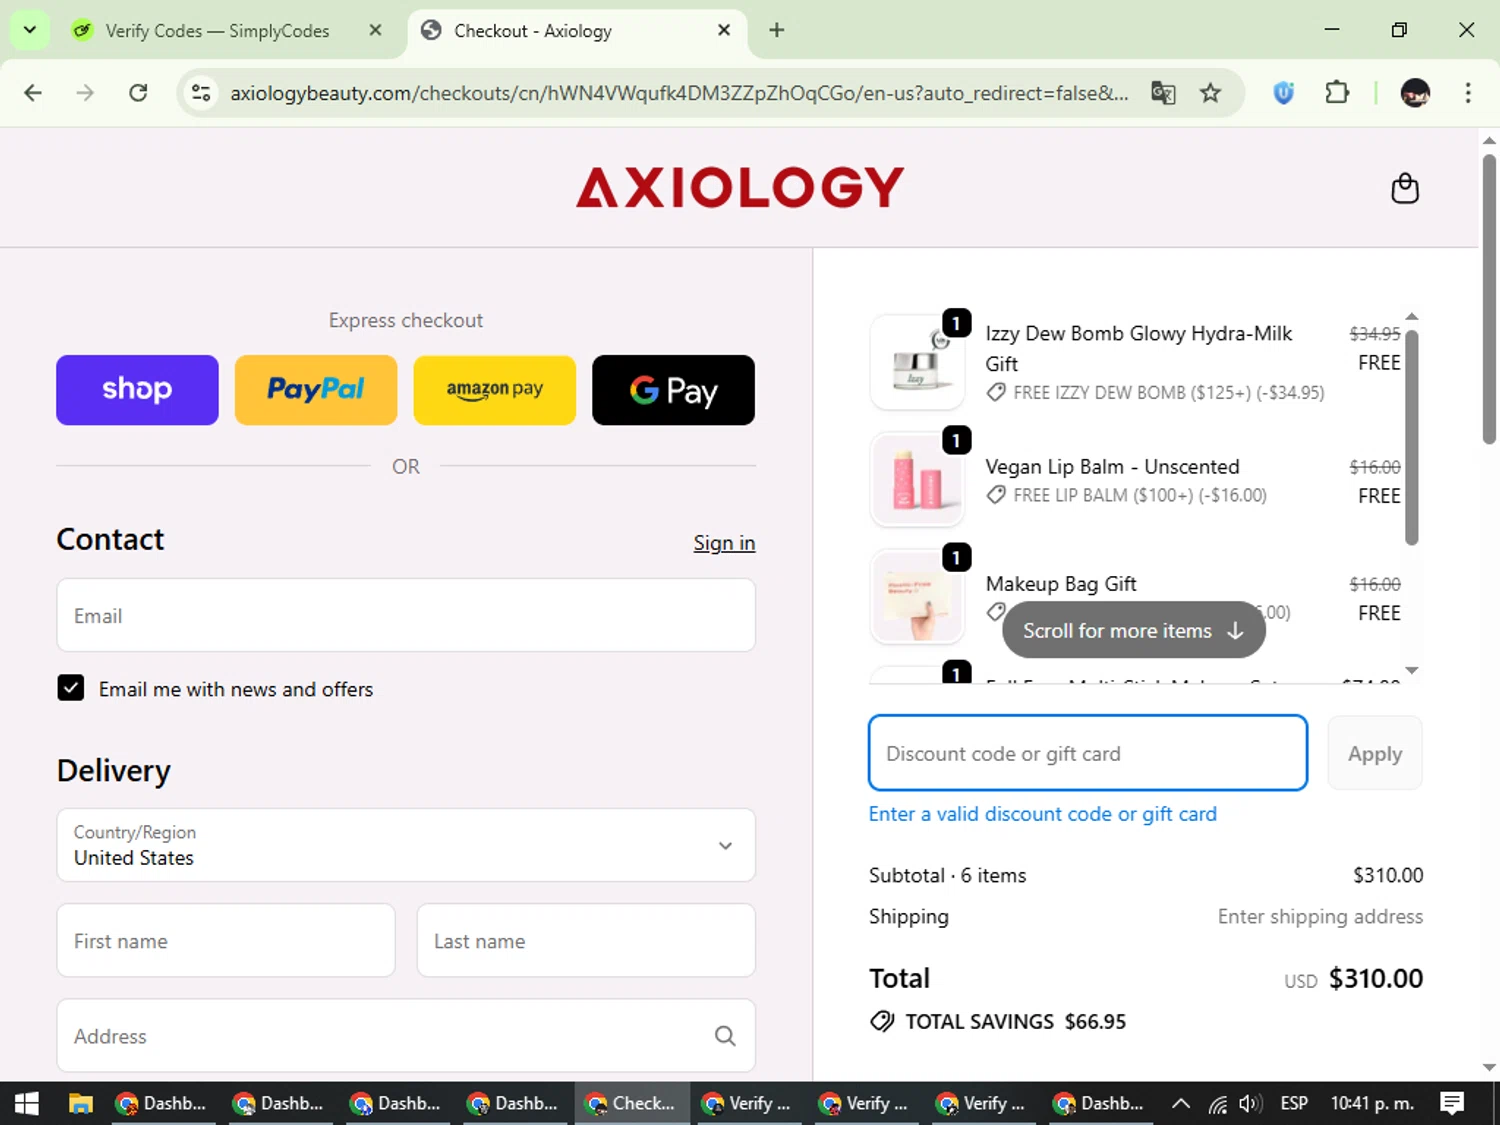Click the Apply discount button
The image size is (1500, 1125).
(x=1375, y=753)
